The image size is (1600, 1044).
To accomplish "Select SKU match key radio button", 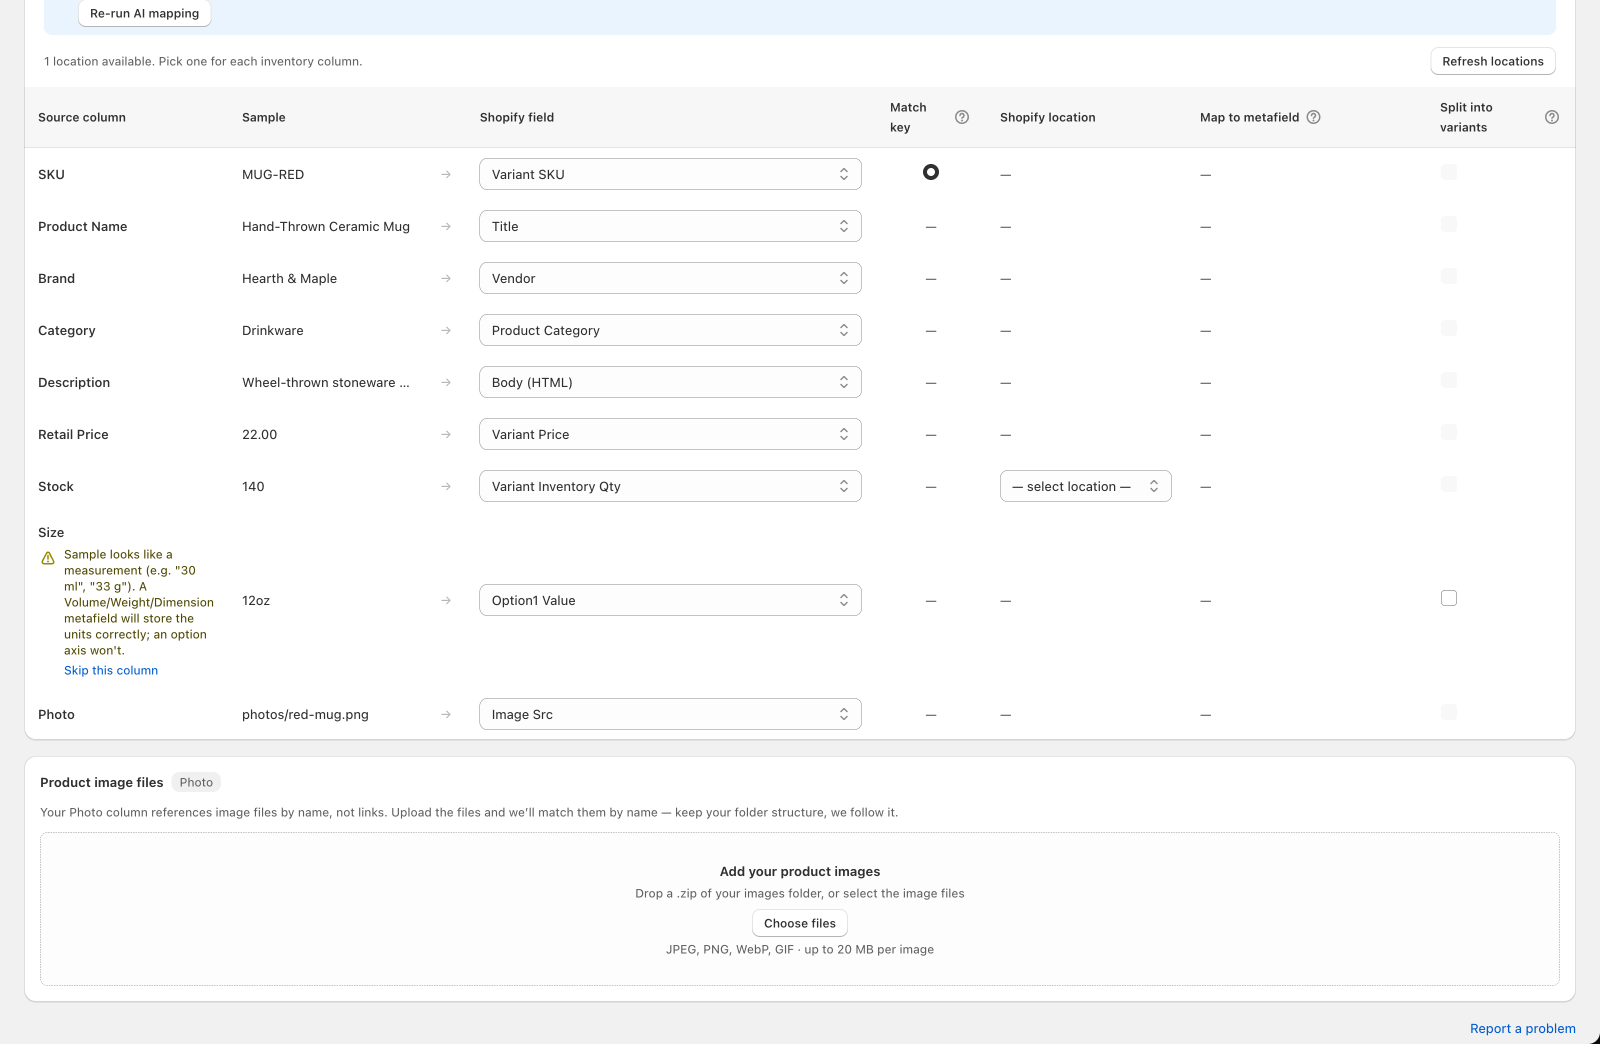I will [931, 172].
